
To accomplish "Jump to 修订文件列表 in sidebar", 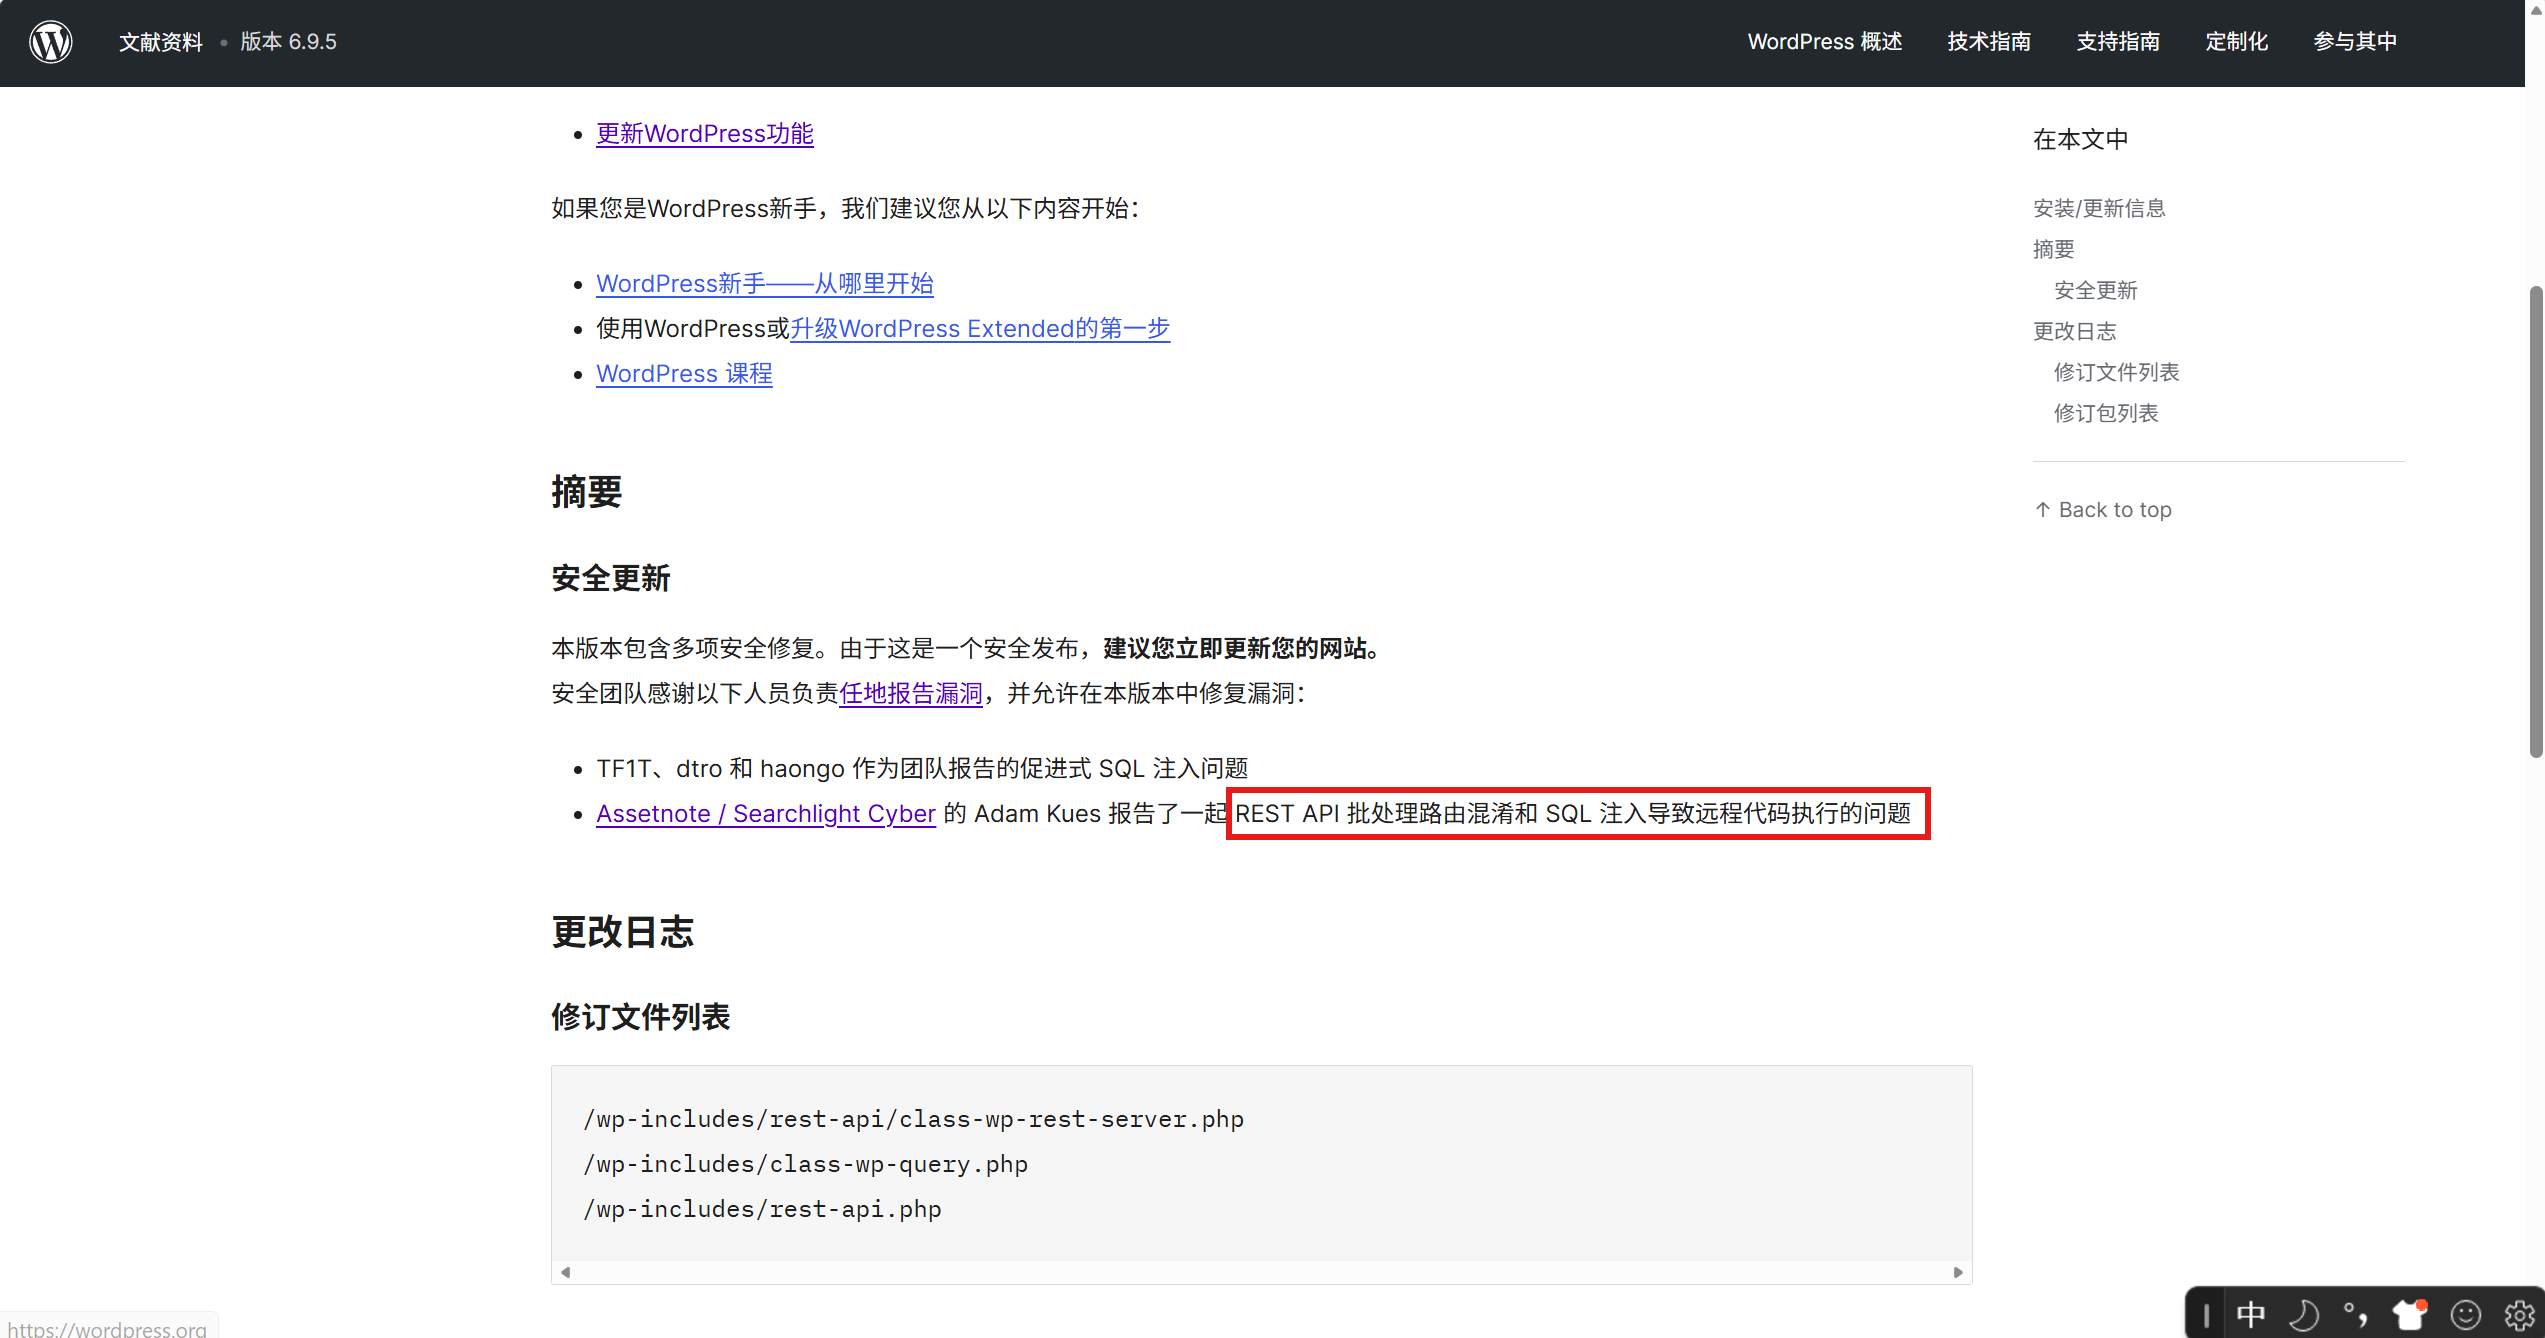I will [2117, 372].
